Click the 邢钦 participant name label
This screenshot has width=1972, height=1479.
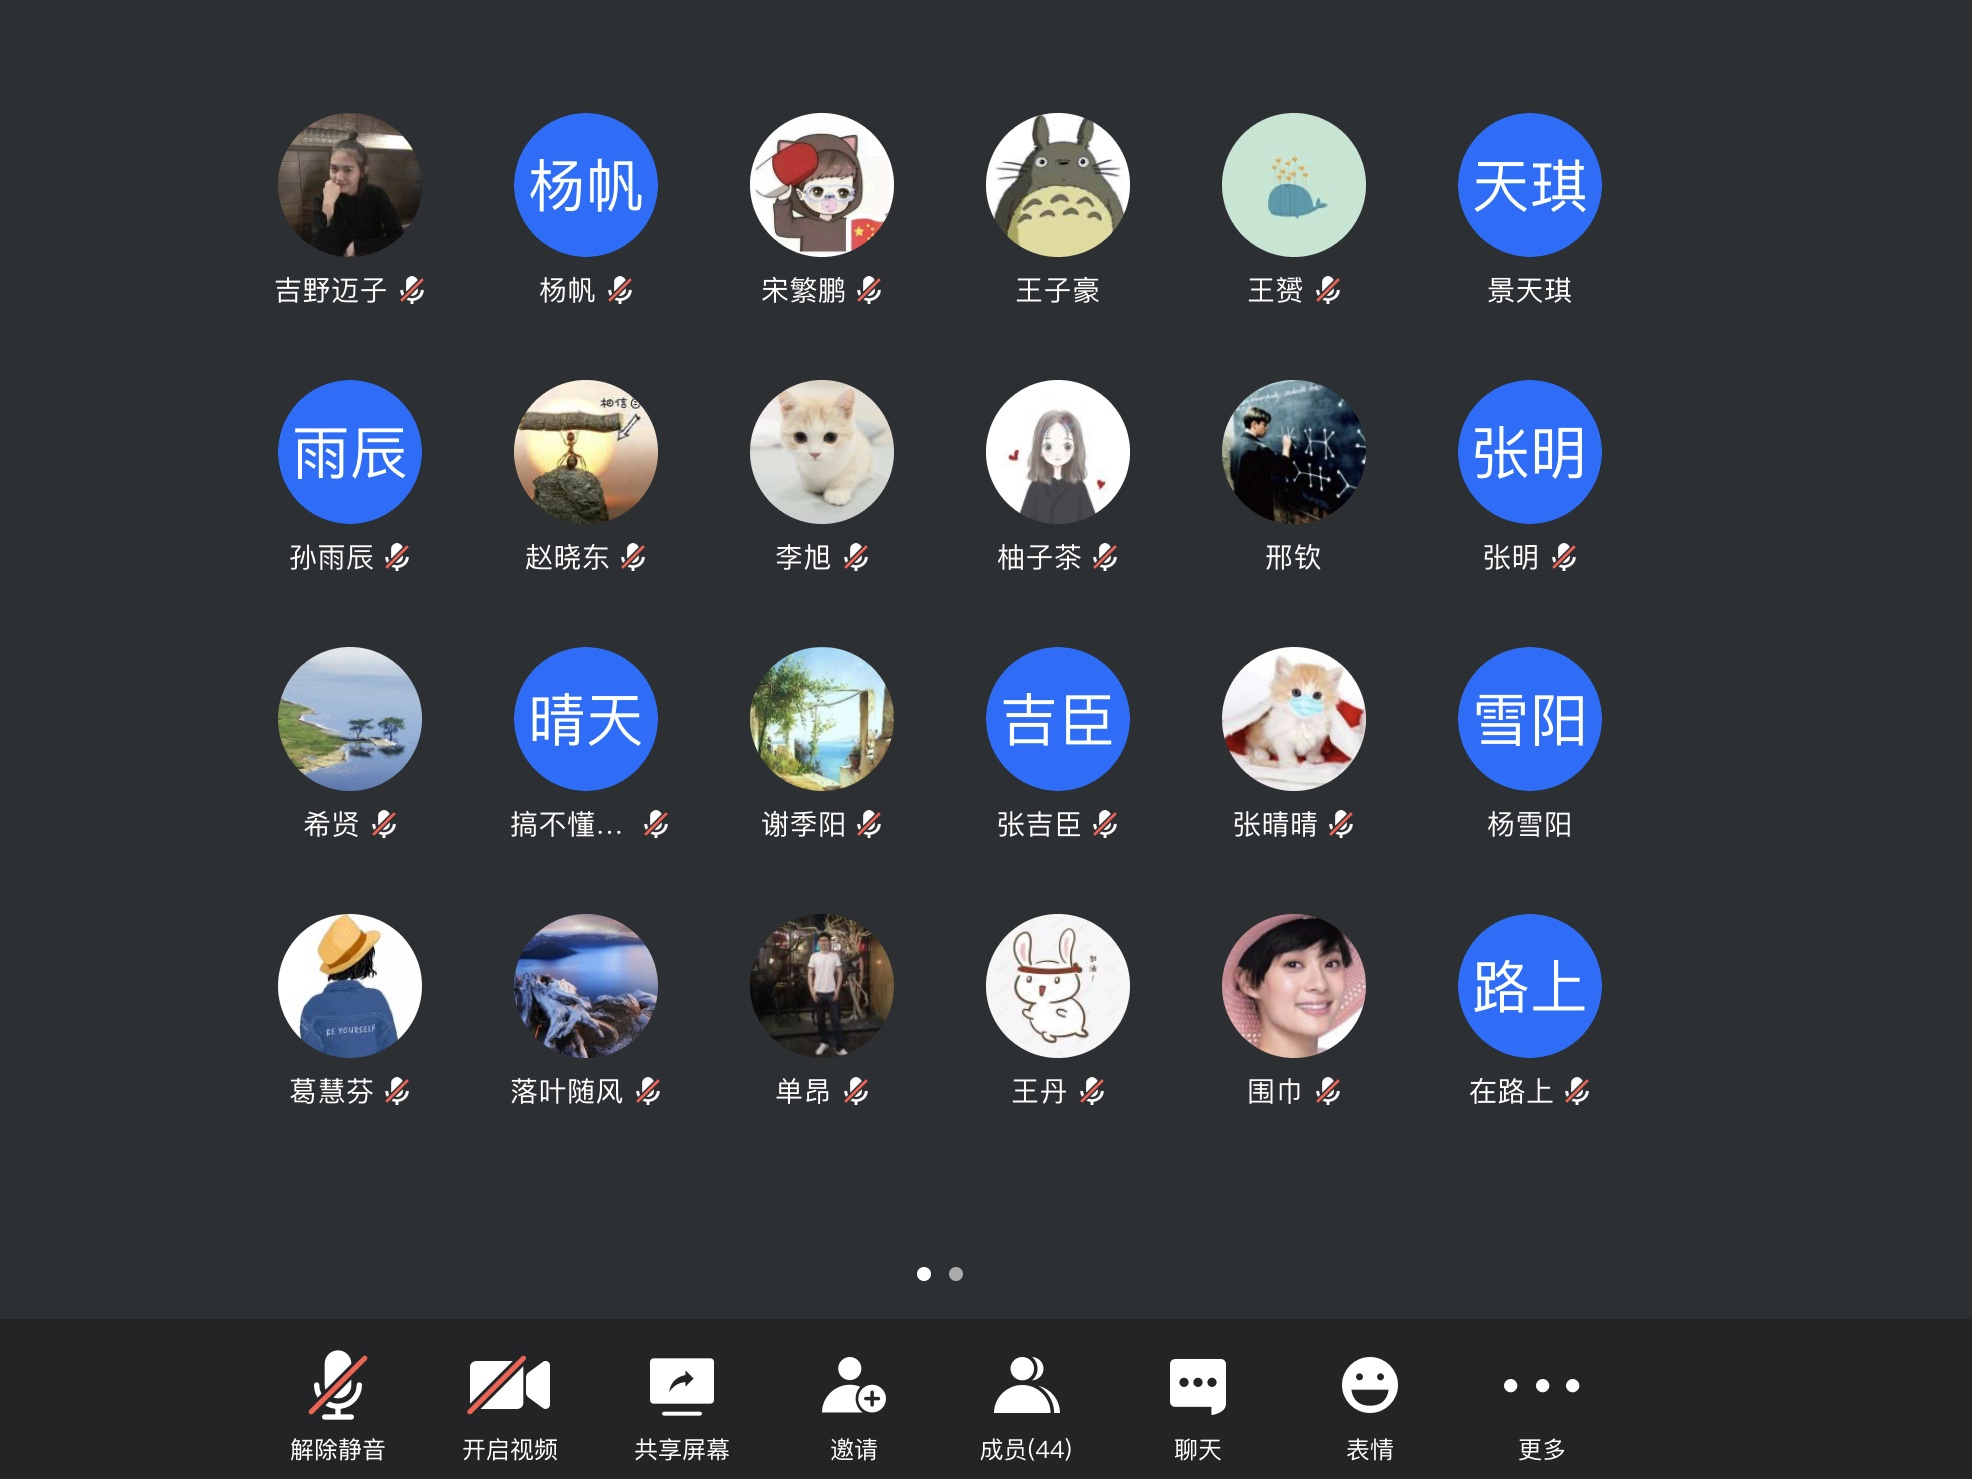click(1293, 558)
